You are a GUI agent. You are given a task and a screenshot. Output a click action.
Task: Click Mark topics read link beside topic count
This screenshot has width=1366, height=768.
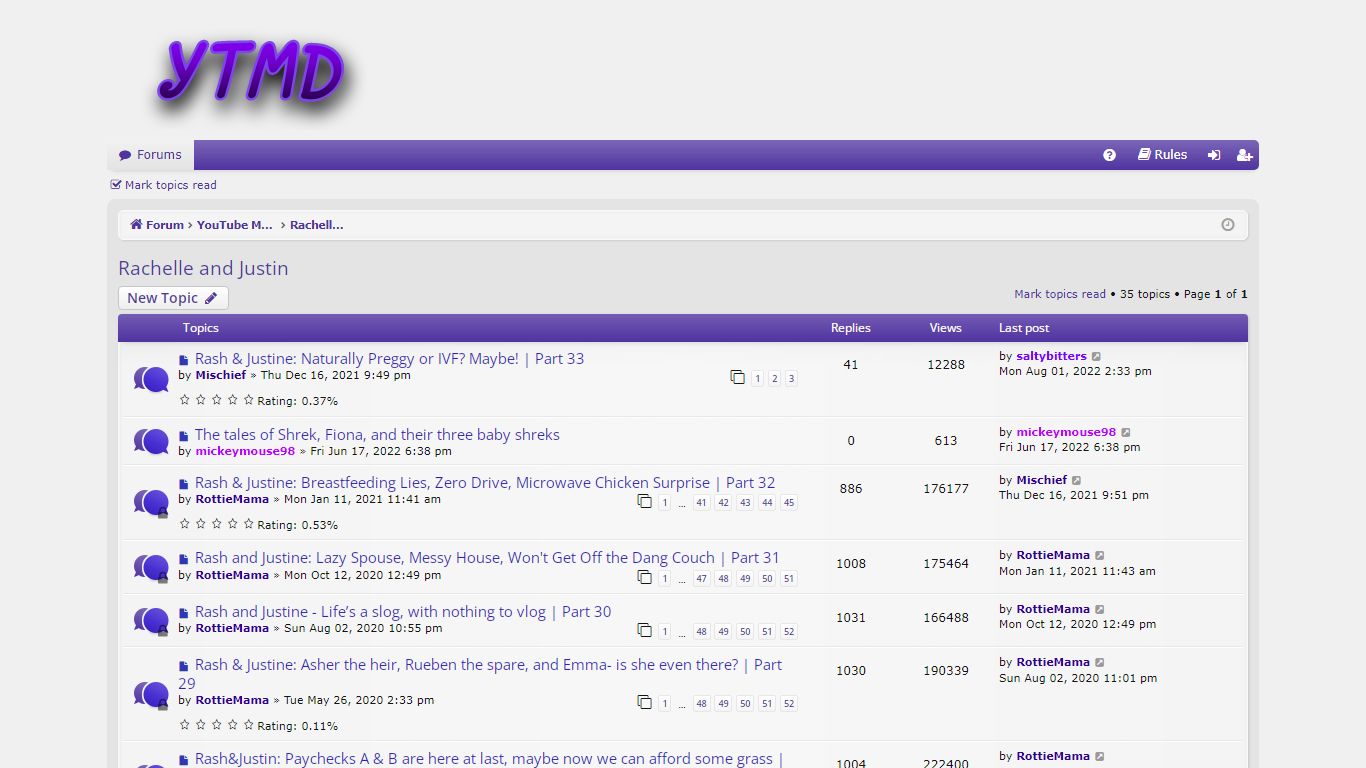[1060, 294]
